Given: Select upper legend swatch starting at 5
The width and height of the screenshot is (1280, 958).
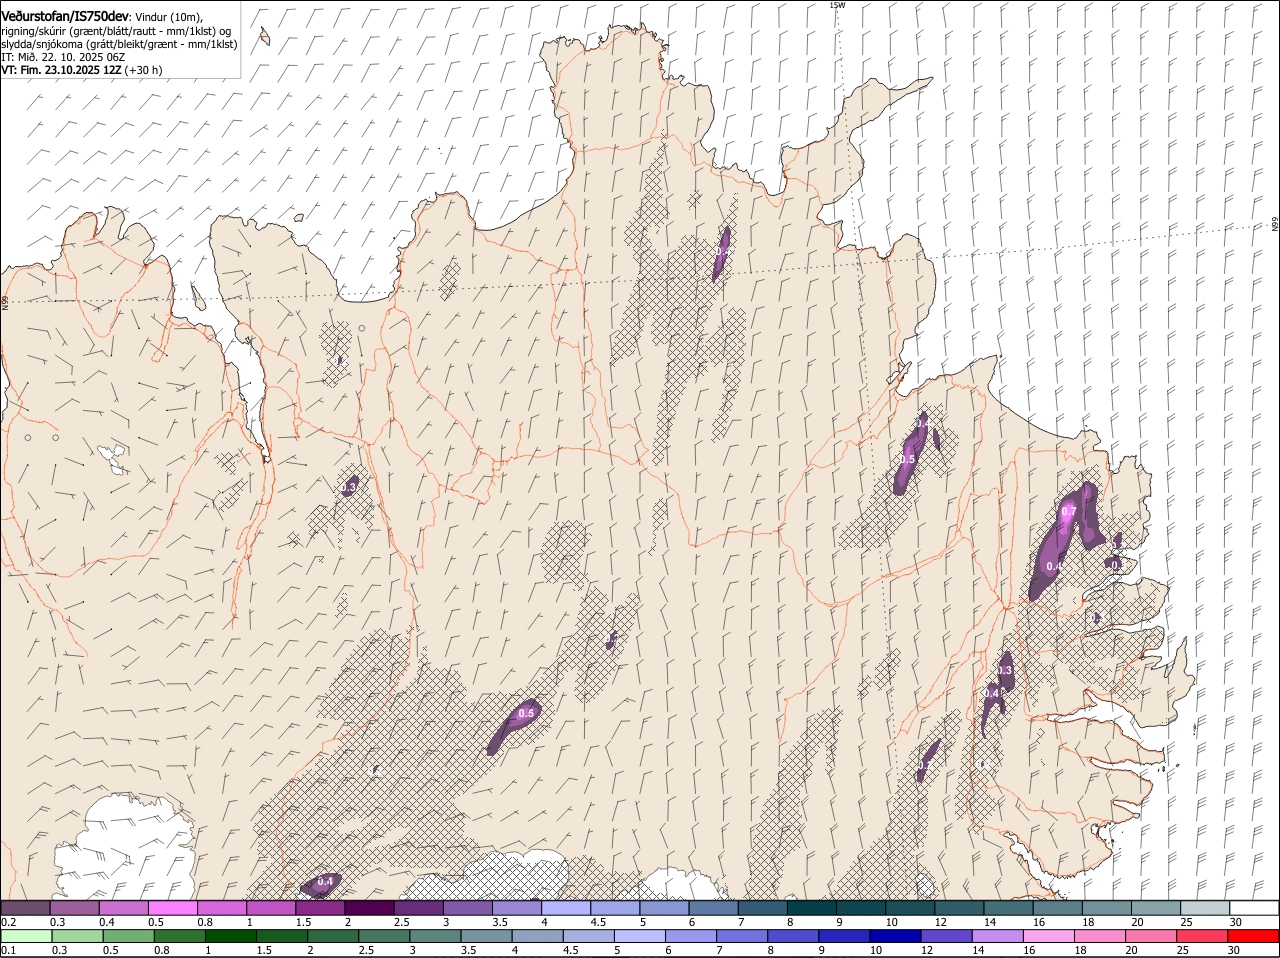Looking at the screenshot, I should (x=664, y=908).
